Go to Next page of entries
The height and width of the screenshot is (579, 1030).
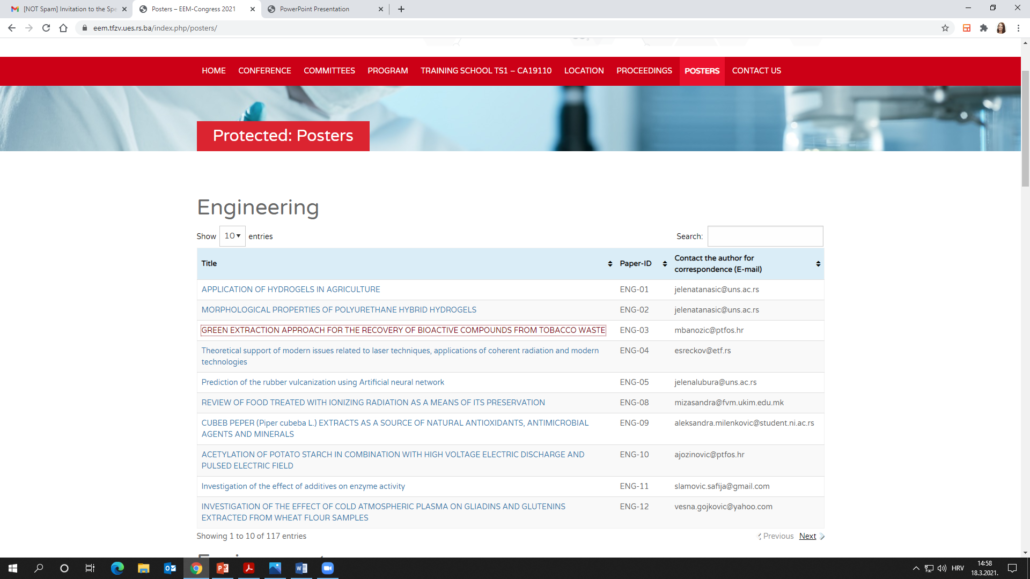807,536
